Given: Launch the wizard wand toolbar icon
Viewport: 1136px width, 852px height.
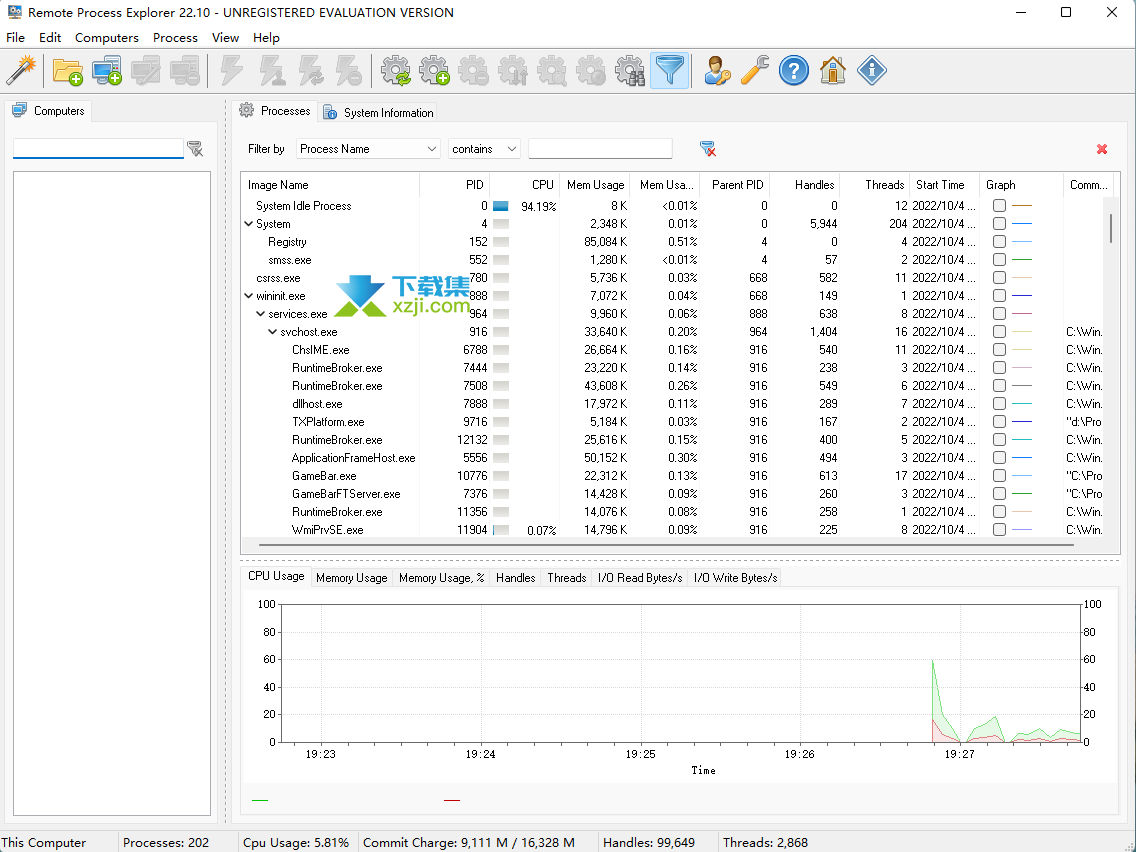Looking at the screenshot, I should (21, 70).
